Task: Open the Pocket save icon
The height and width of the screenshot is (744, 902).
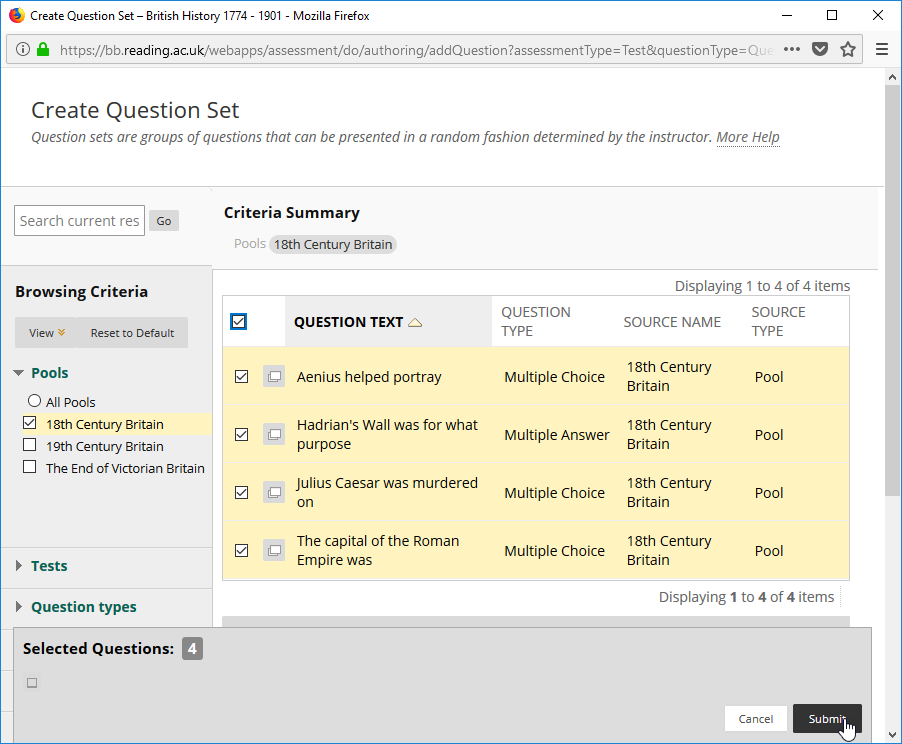Action: pyautogui.click(x=820, y=49)
